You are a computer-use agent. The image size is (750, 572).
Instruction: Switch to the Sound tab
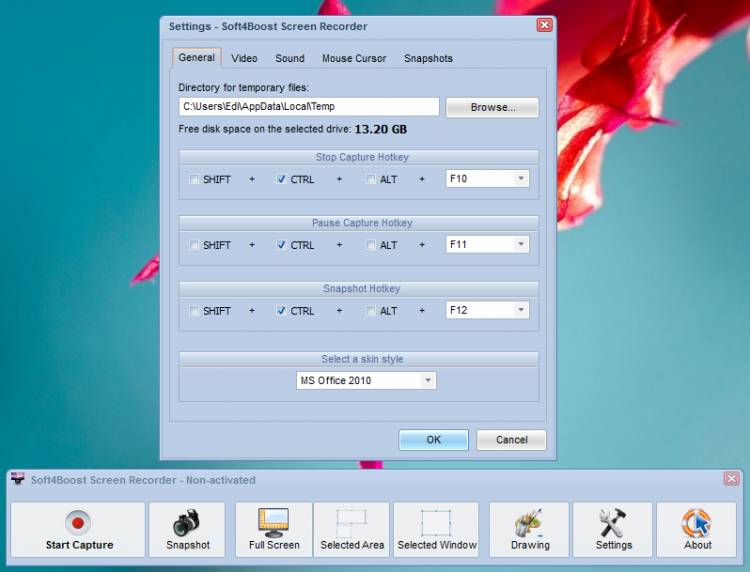(x=290, y=58)
